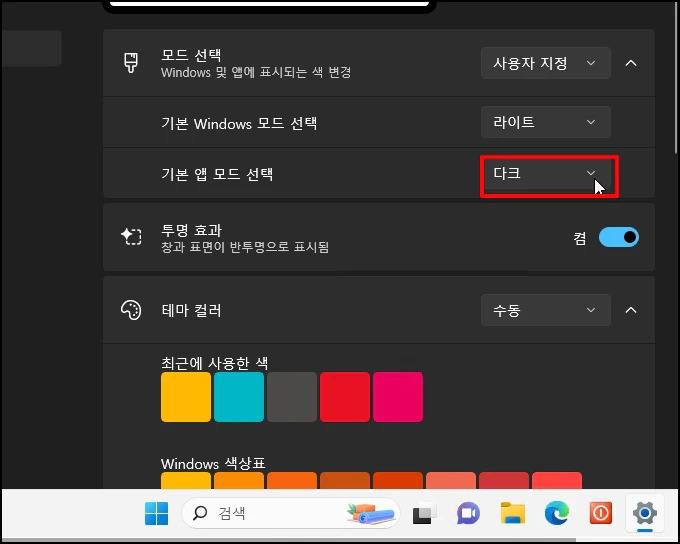Screen dimensions: 680x544
Task: Pick the gray recently used color
Action: (292, 397)
